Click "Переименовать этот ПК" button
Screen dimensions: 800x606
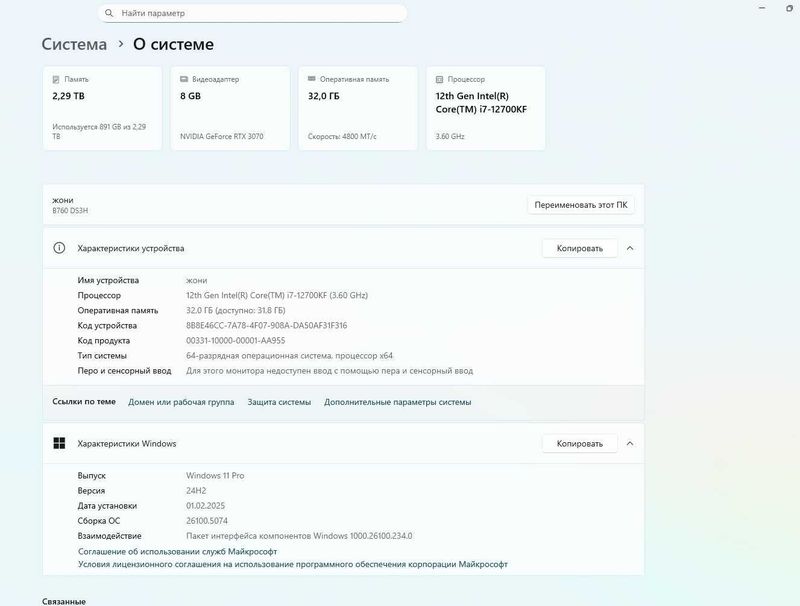click(581, 205)
